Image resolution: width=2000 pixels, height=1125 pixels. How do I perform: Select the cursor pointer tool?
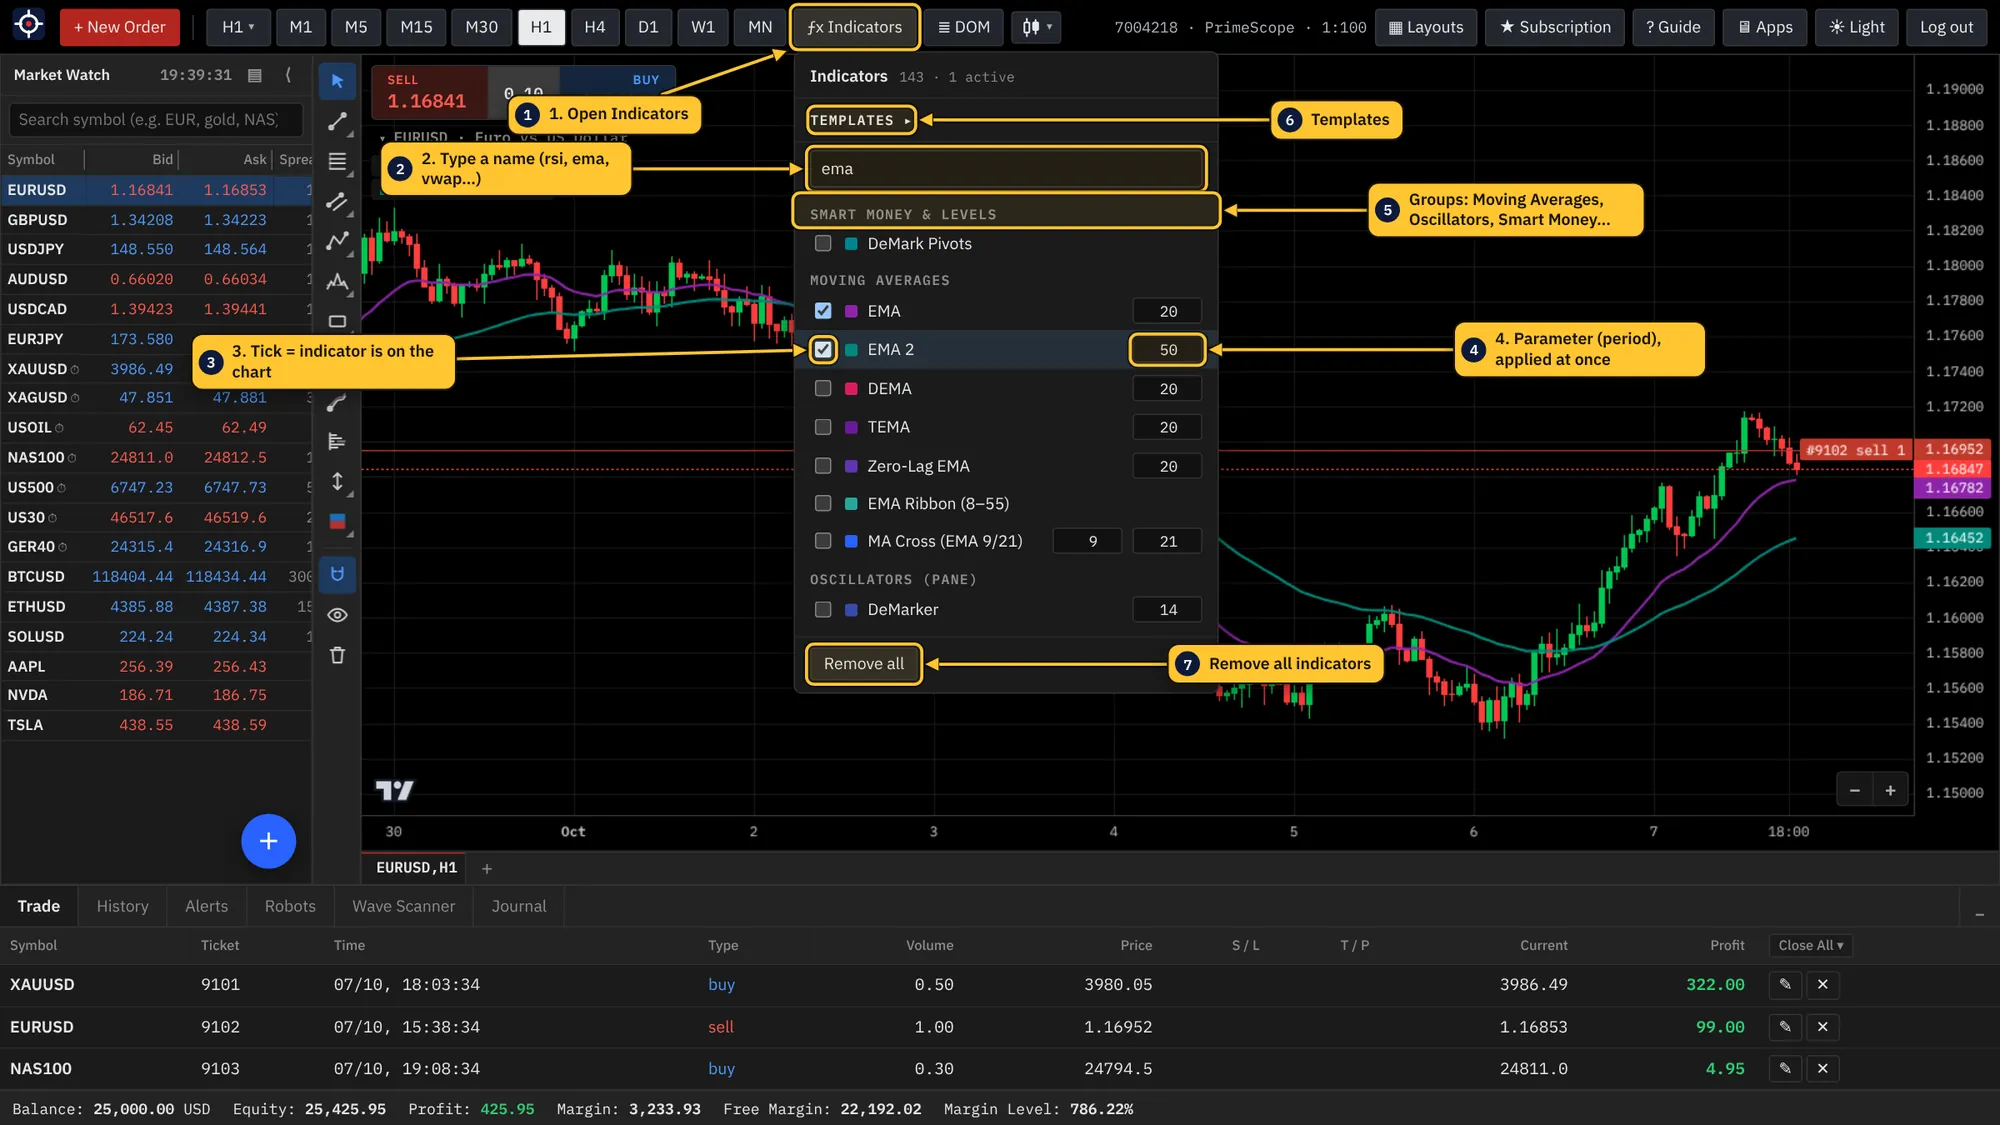tap(337, 81)
